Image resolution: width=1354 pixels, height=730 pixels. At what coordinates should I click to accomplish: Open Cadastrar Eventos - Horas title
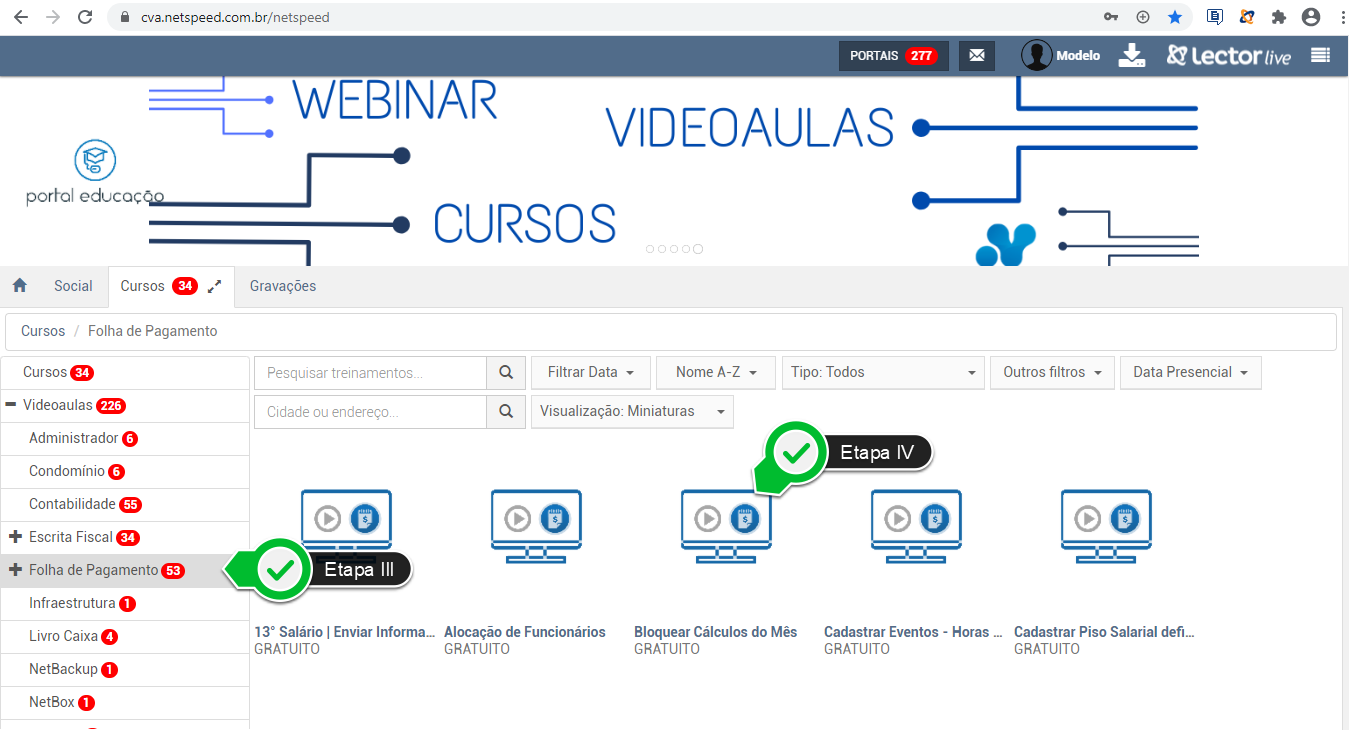[x=913, y=632]
